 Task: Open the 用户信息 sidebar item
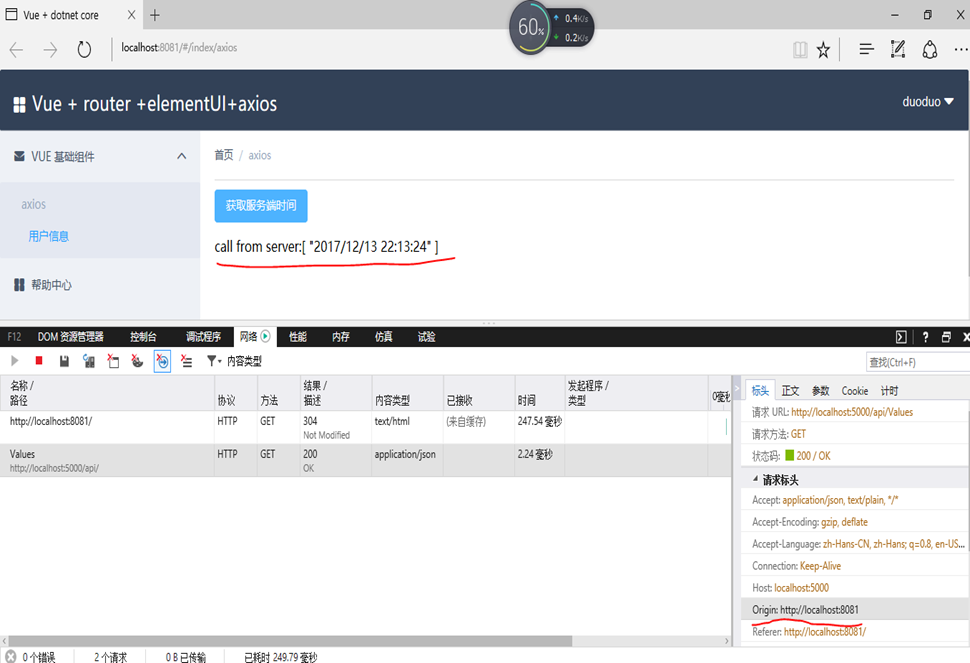point(48,236)
